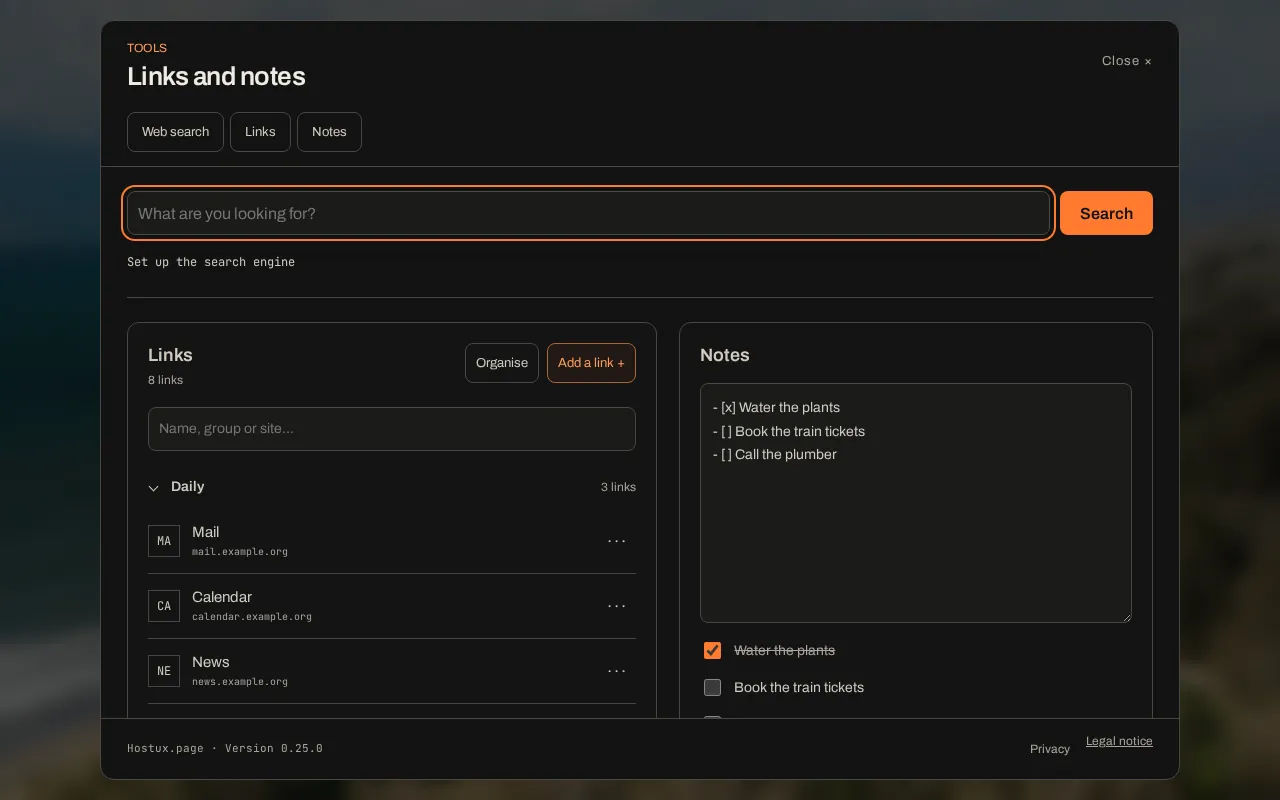Viewport: 1280px width, 800px height.
Task: Click the 3 links count for Daily
Action: [x=618, y=487]
